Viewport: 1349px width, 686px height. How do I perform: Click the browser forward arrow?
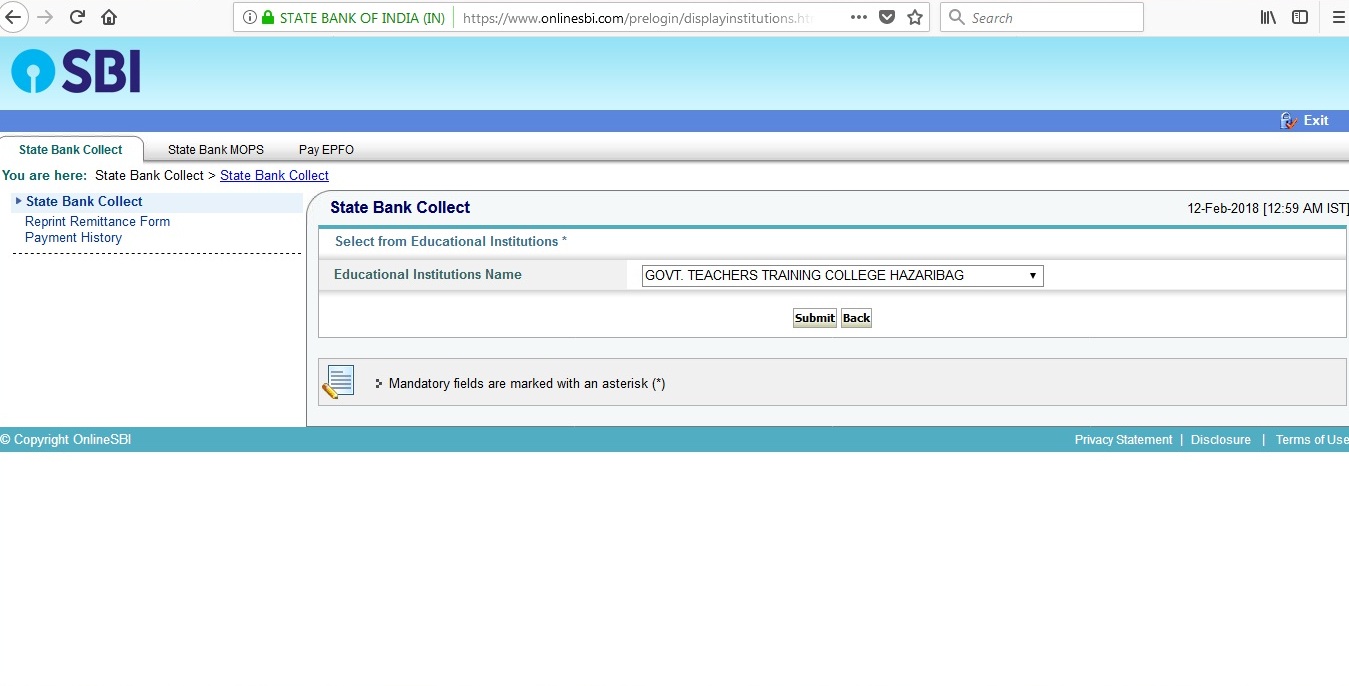pos(45,17)
